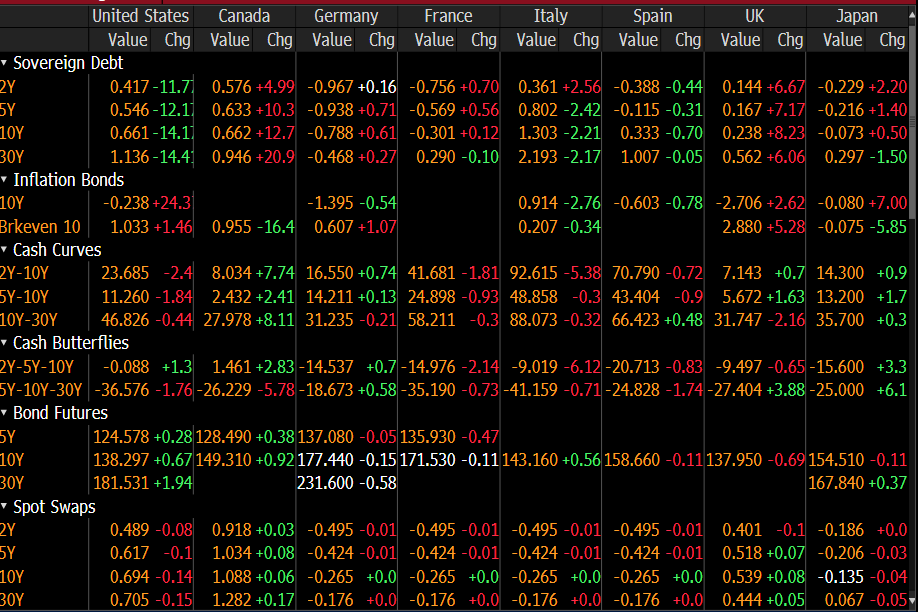Select the Canada column header

coord(244,16)
